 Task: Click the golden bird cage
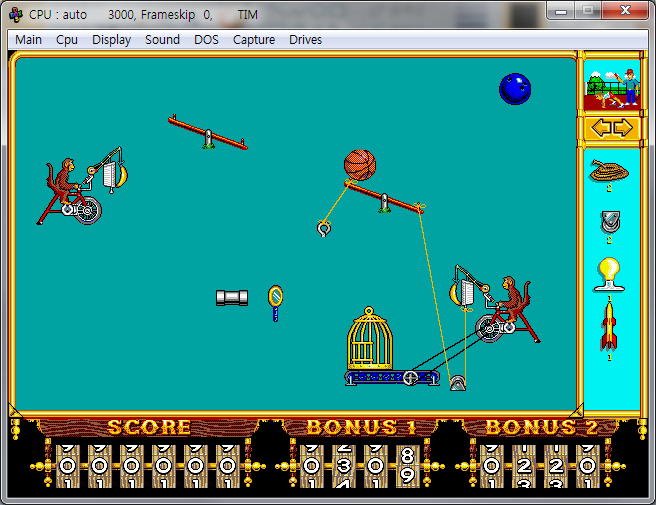(369, 339)
